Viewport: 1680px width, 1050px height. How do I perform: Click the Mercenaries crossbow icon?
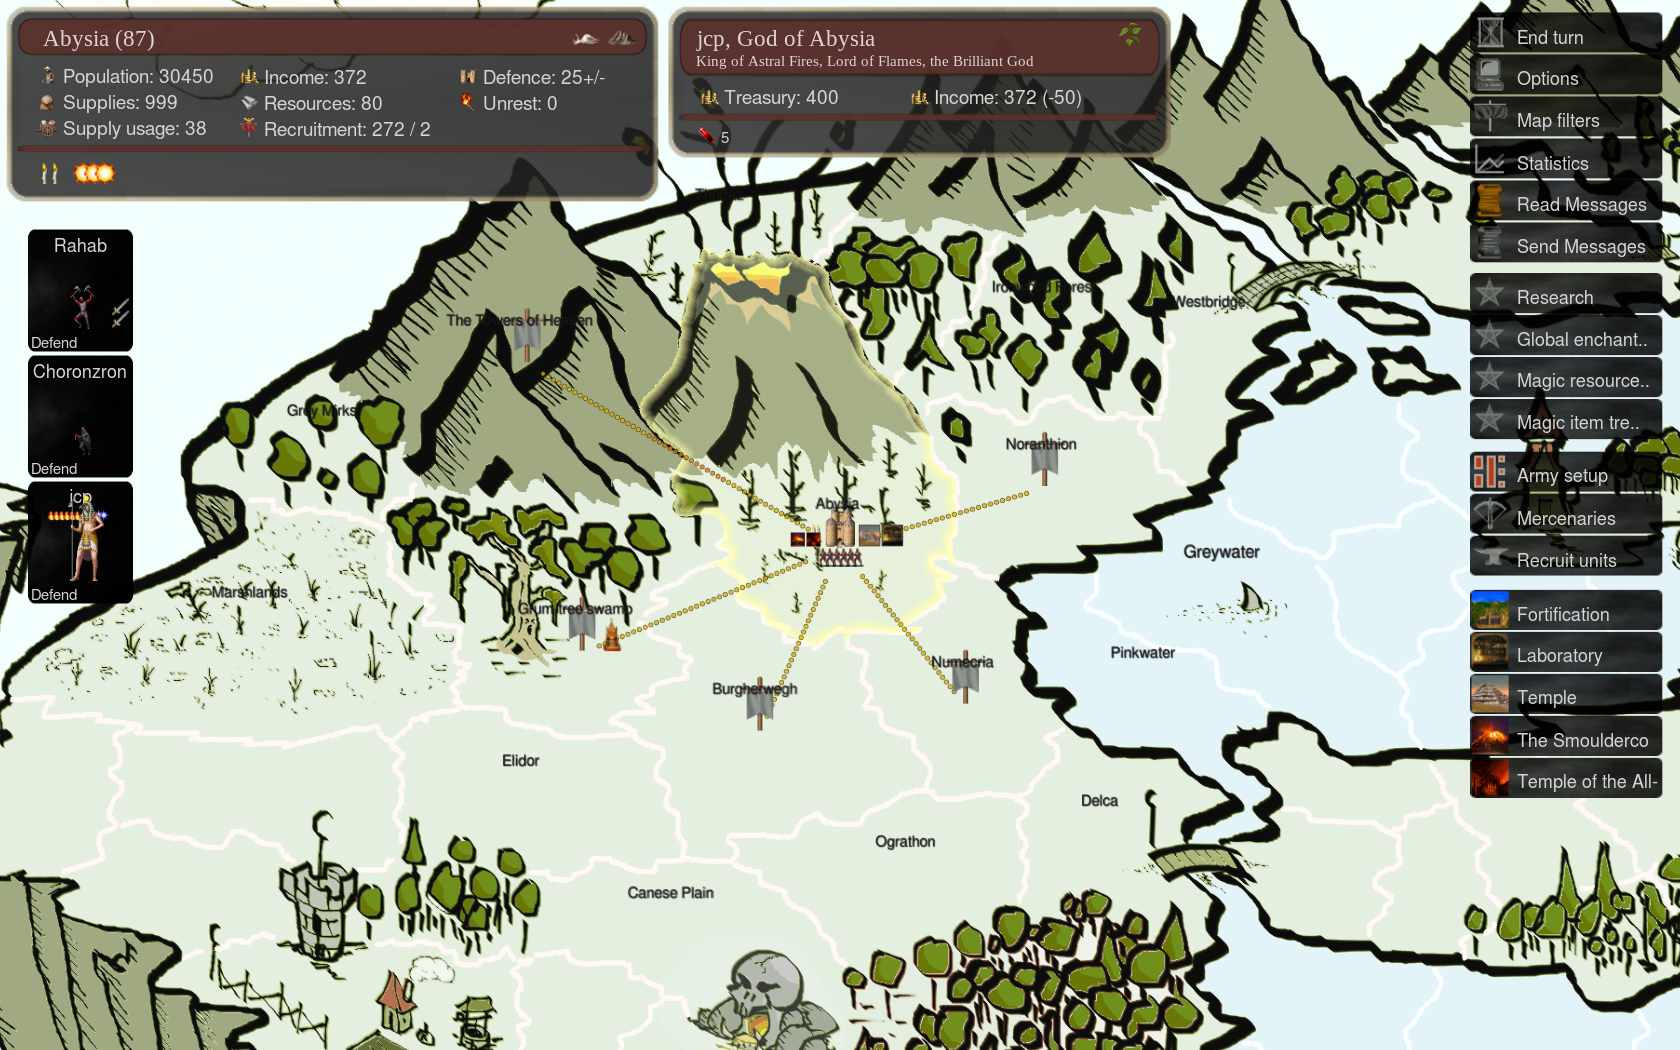1490,514
